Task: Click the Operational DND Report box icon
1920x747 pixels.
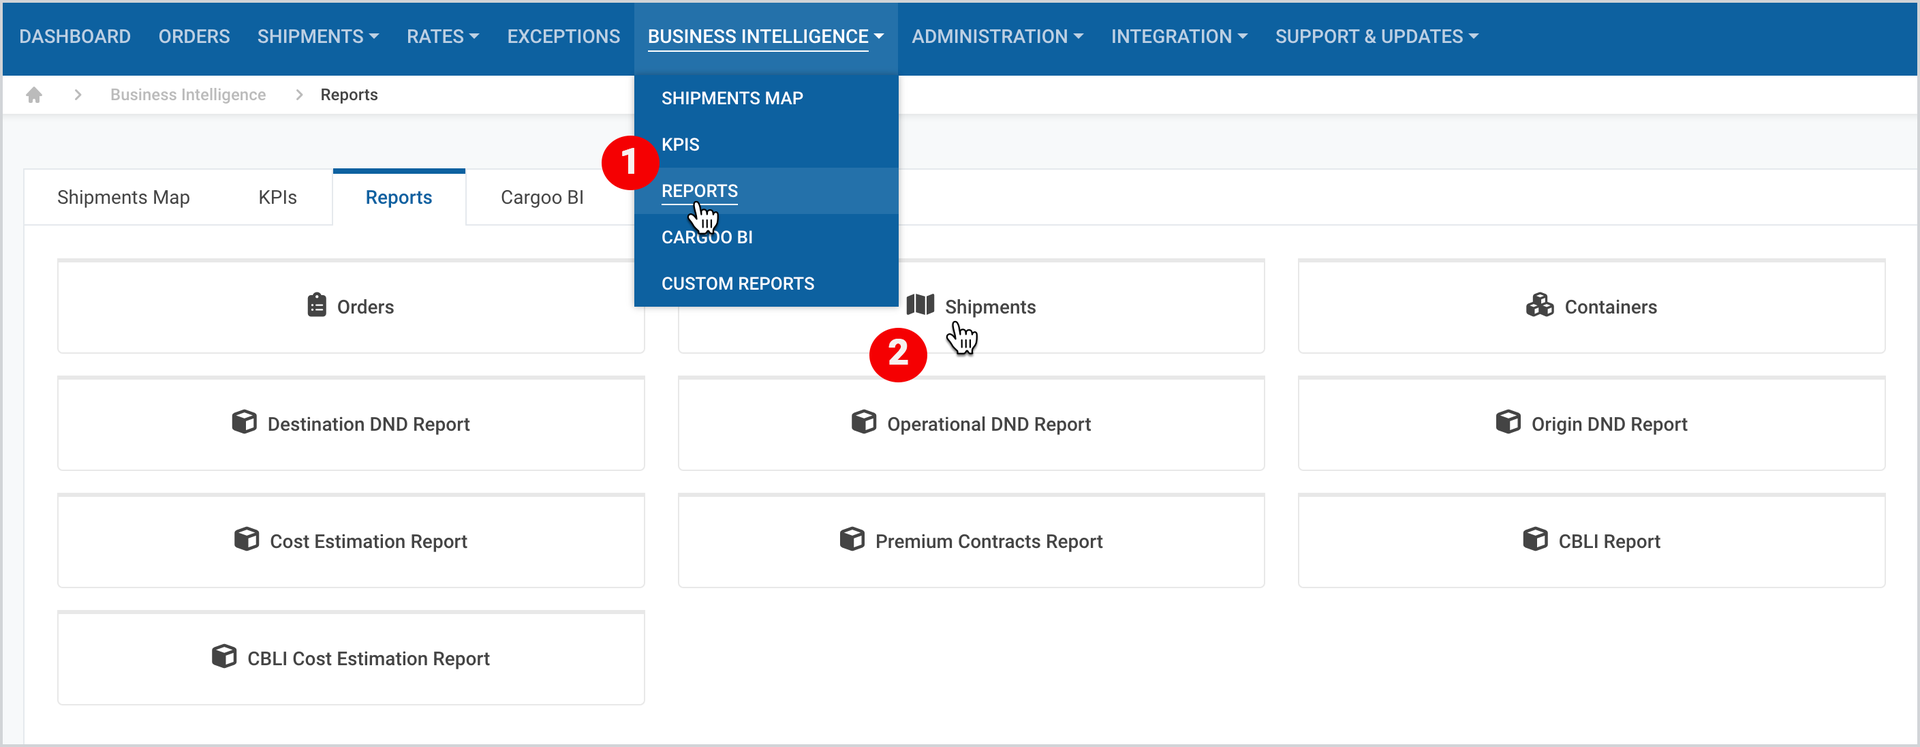Action: [x=864, y=422]
